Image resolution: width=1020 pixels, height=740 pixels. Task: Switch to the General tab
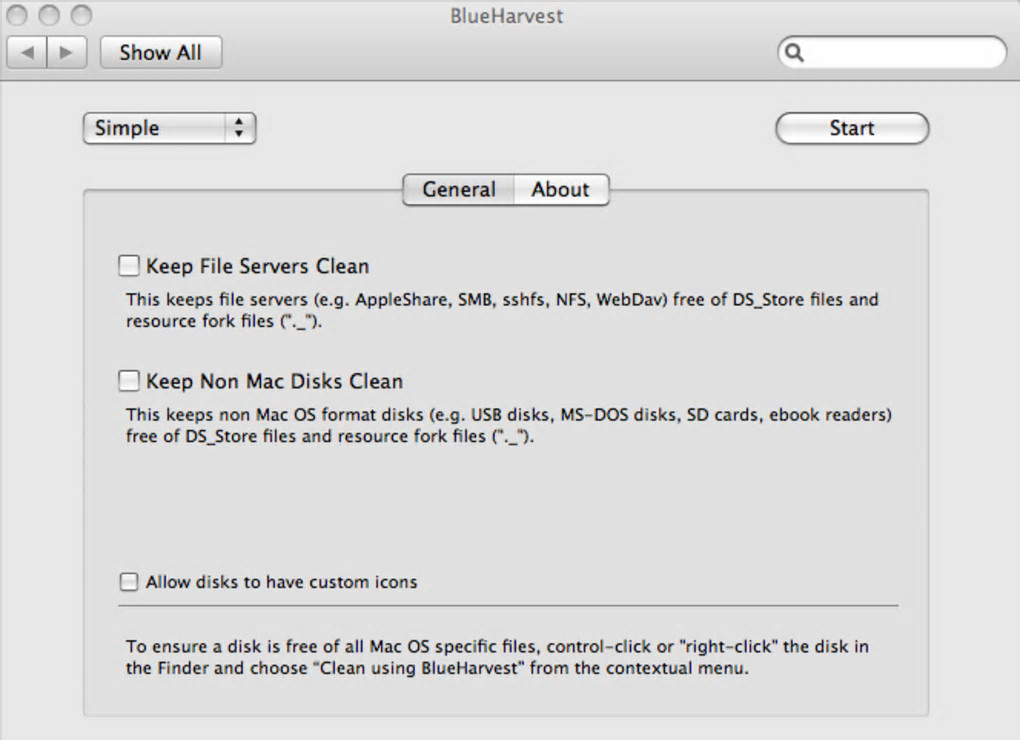click(459, 189)
